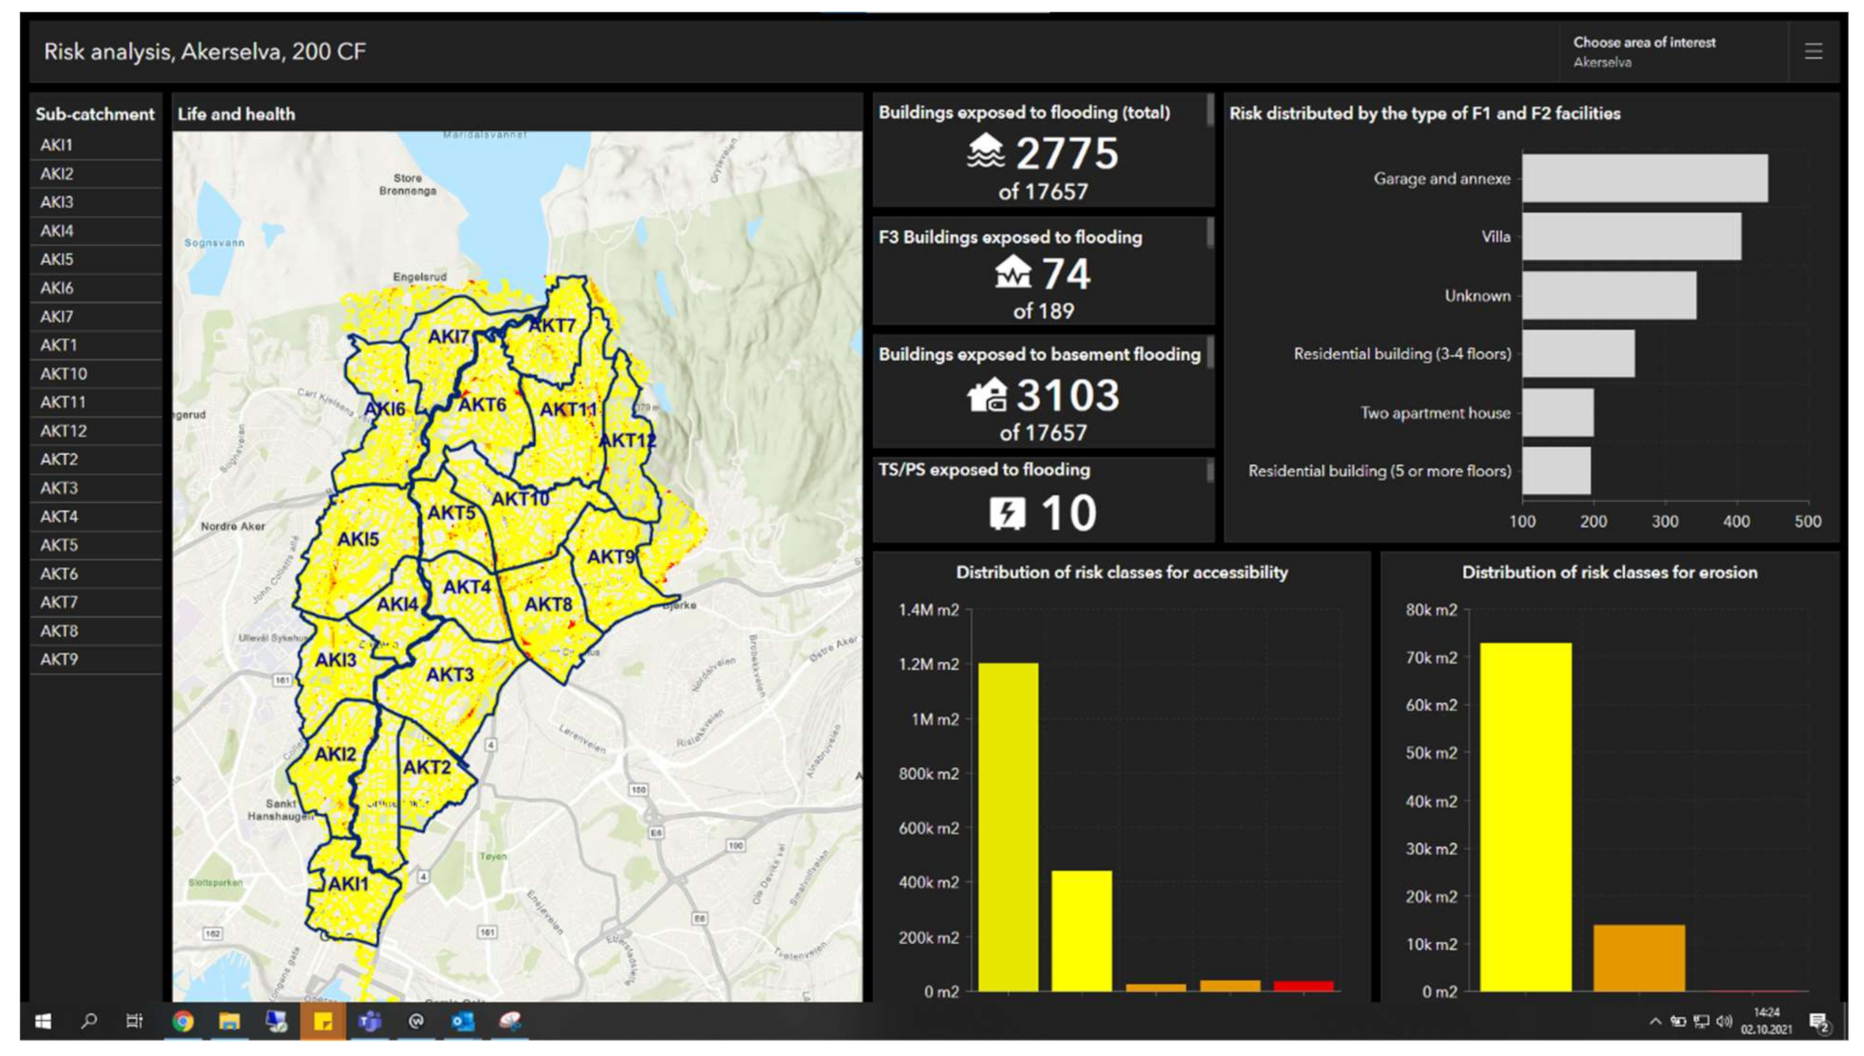Open Outlook from the taskbar
This screenshot has width=1864, height=1056.
tap(463, 1021)
